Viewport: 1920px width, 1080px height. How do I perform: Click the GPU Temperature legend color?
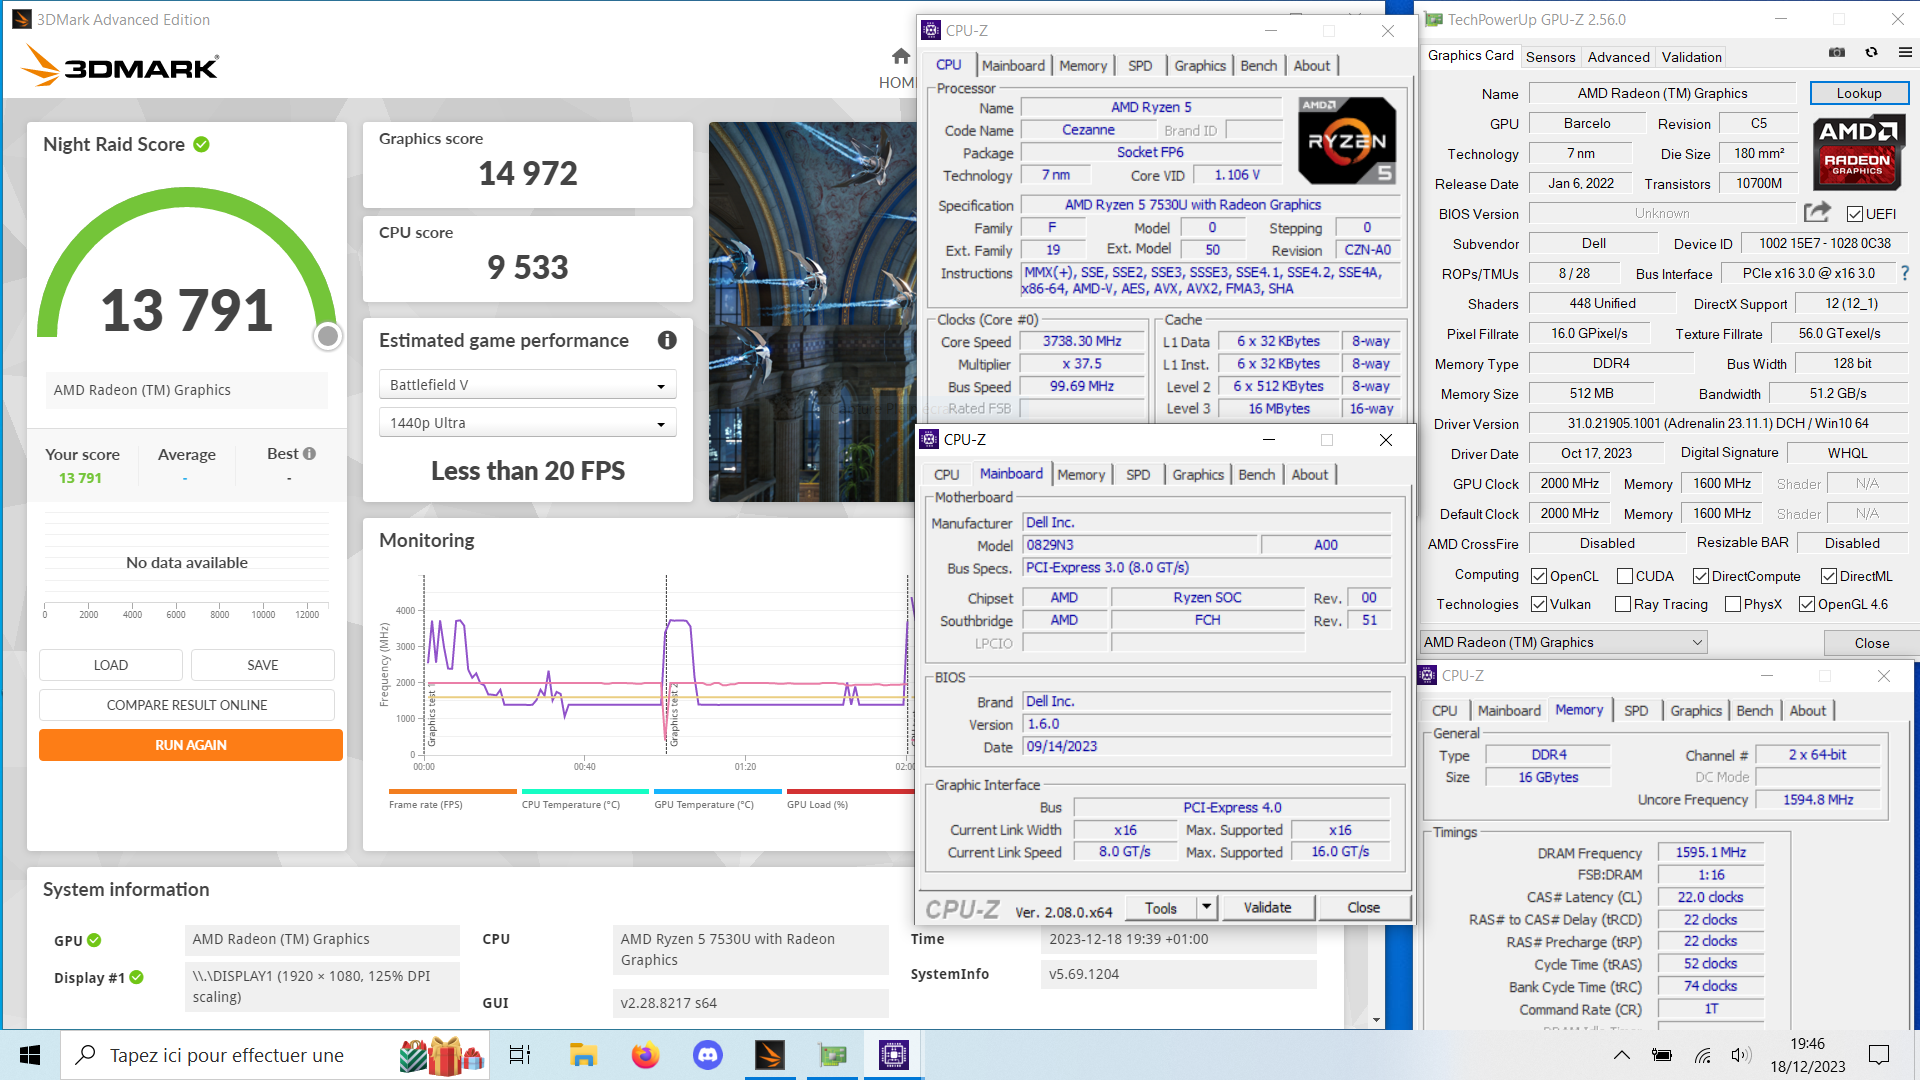(717, 791)
